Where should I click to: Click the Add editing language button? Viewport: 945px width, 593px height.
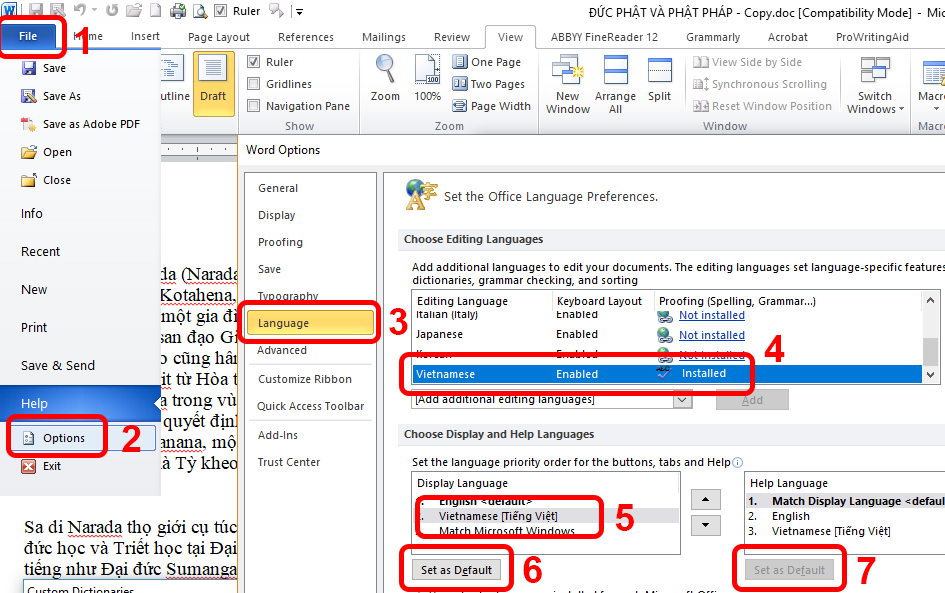tap(752, 400)
